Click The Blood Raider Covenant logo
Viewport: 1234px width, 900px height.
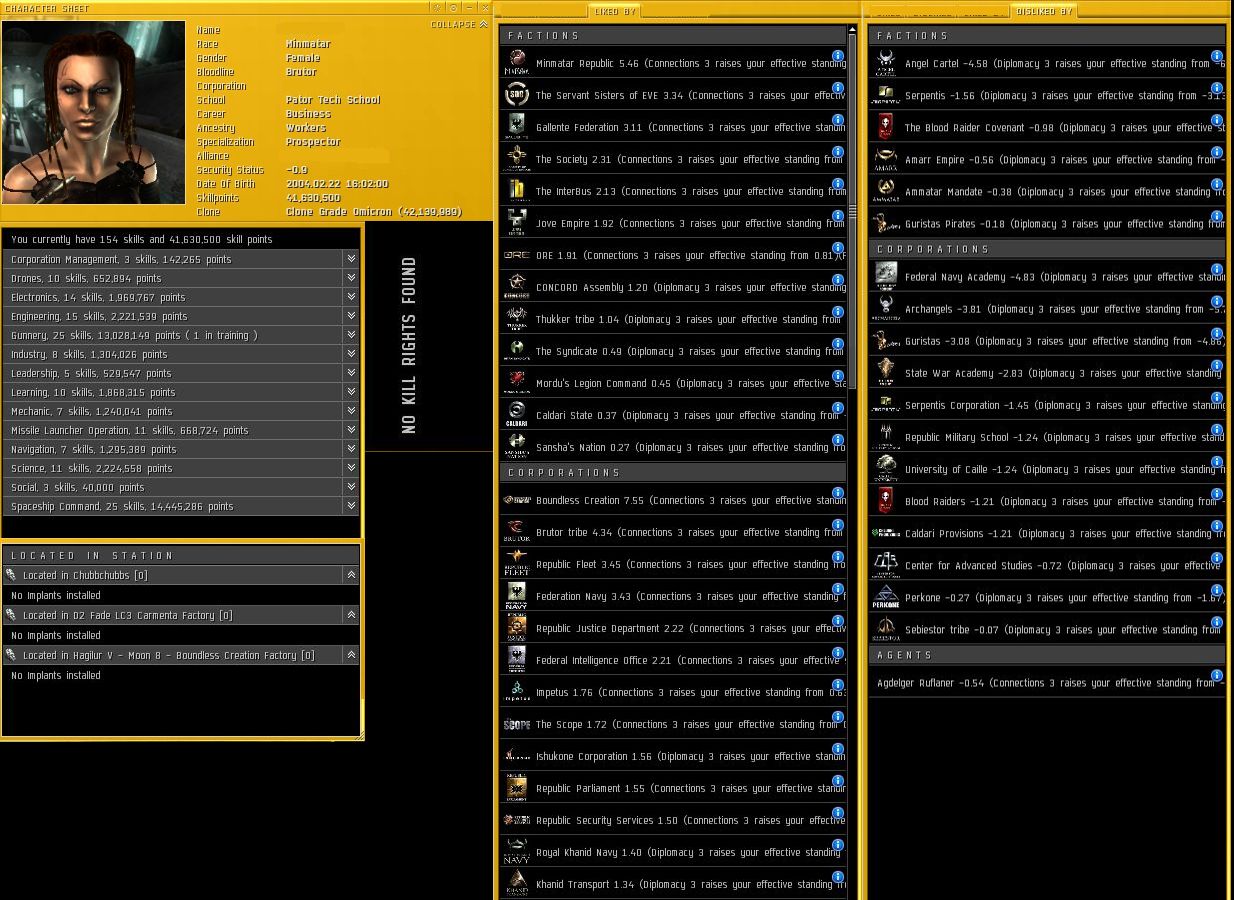click(x=885, y=127)
